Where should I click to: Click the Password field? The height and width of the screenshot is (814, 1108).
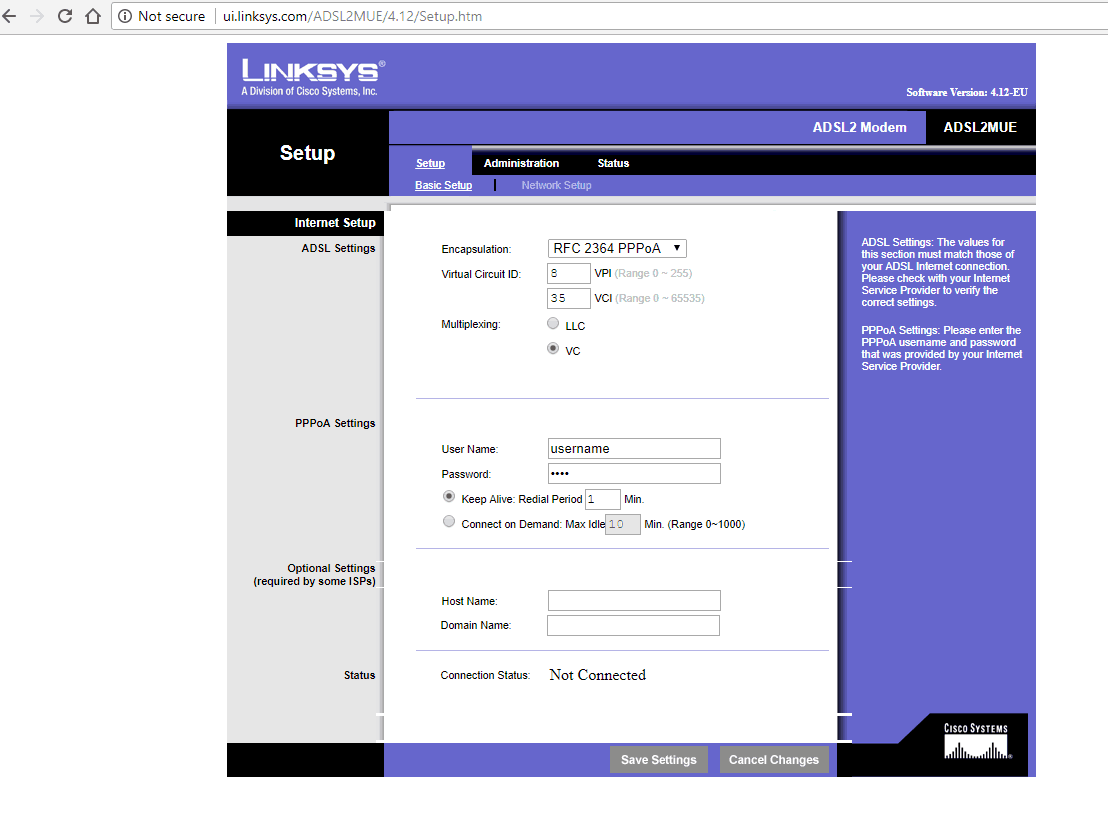point(635,473)
